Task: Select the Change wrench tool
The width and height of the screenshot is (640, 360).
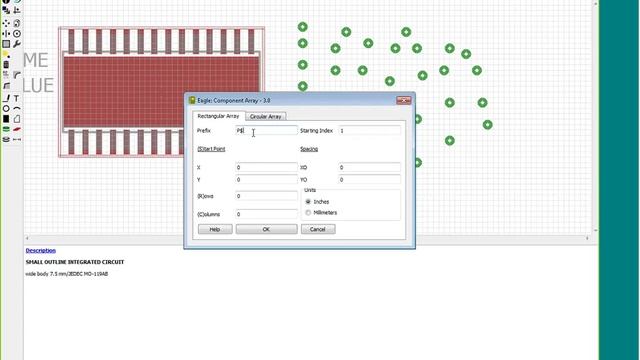Action: [x=17, y=44]
